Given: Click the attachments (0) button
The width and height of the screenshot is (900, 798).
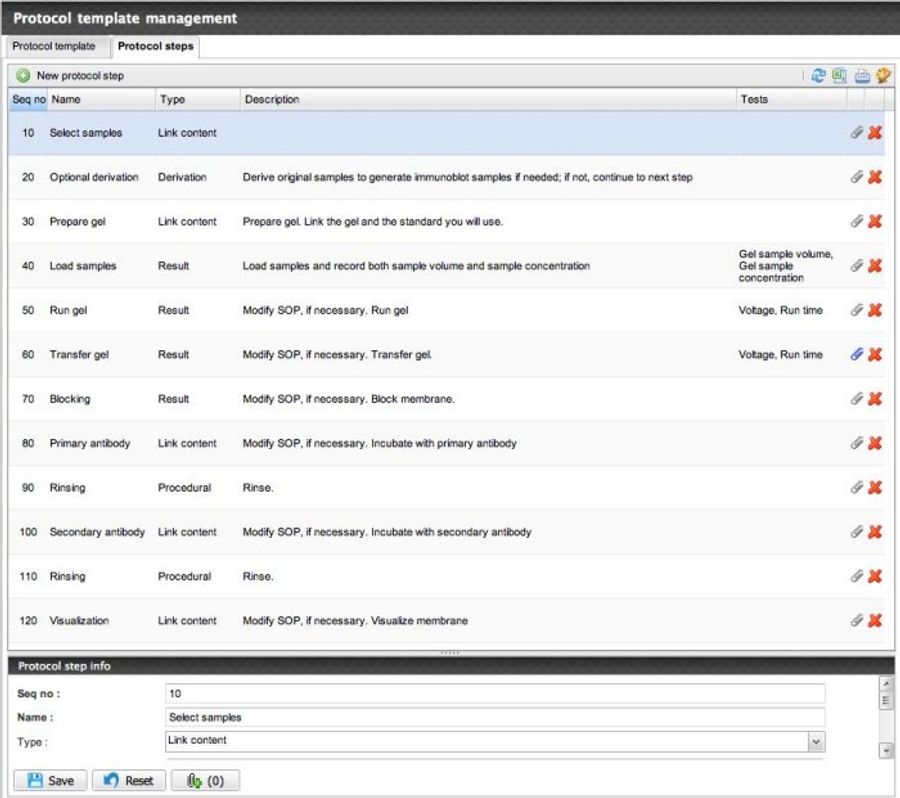Looking at the screenshot, I should tap(204, 780).
